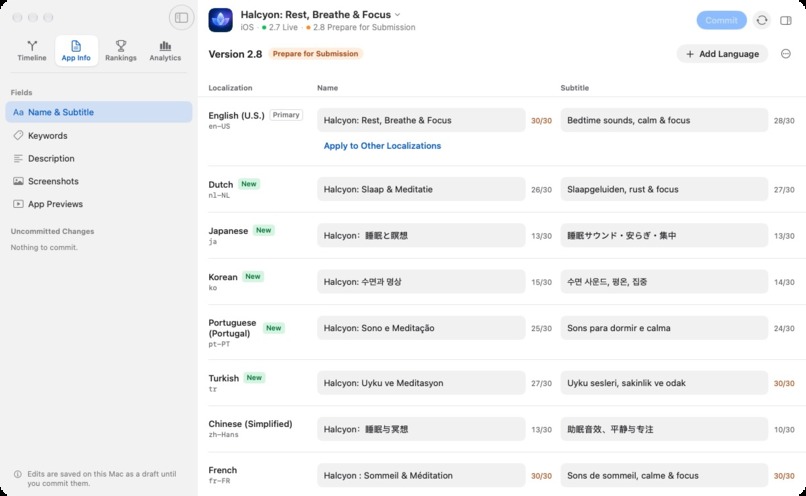This screenshot has width=806, height=496.
Task: Click the Subtitle column header
Action: coord(575,88)
